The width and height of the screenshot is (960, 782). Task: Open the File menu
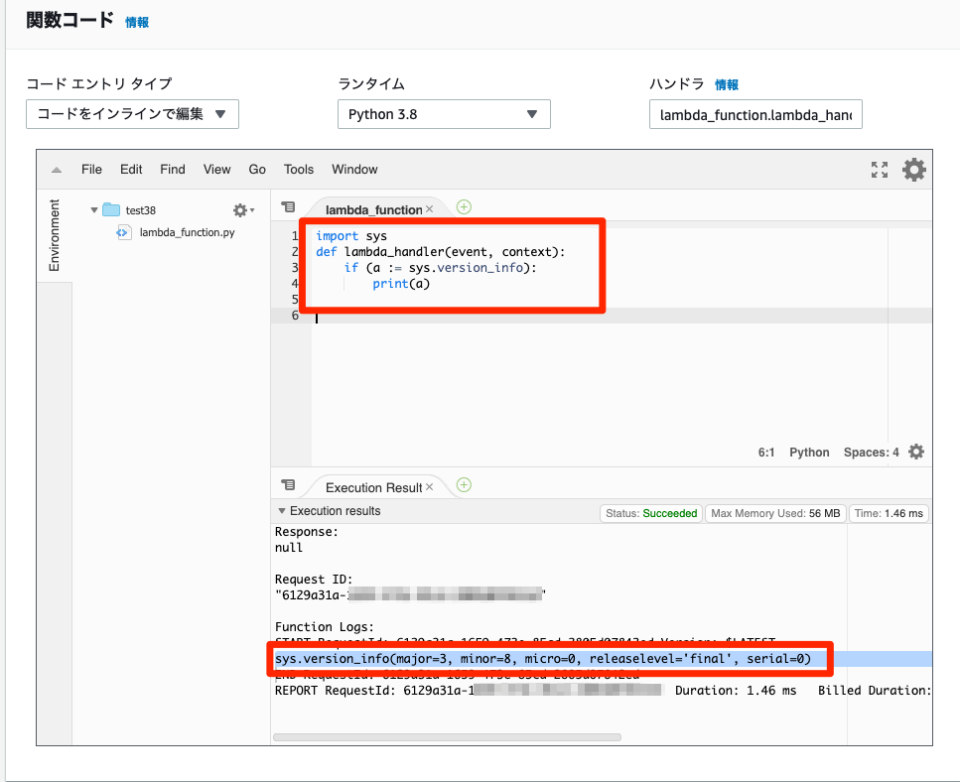(92, 170)
